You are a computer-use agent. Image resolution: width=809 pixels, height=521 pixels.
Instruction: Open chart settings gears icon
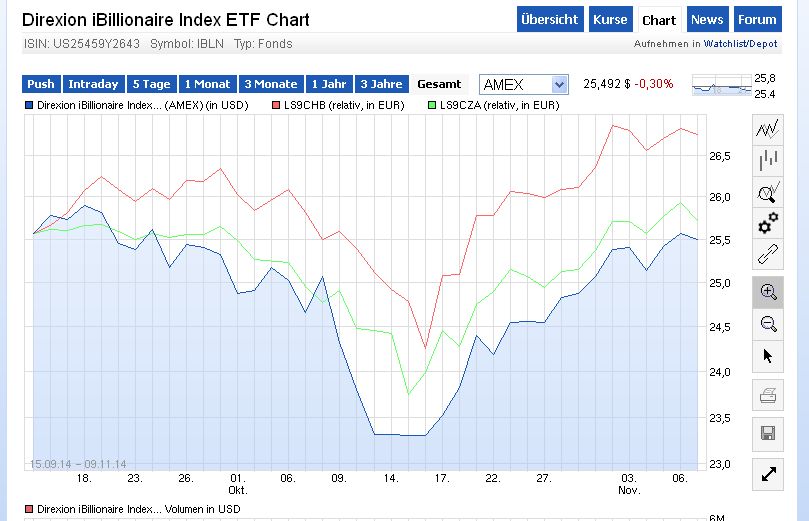pyautogui.click(x=768, y=223)
